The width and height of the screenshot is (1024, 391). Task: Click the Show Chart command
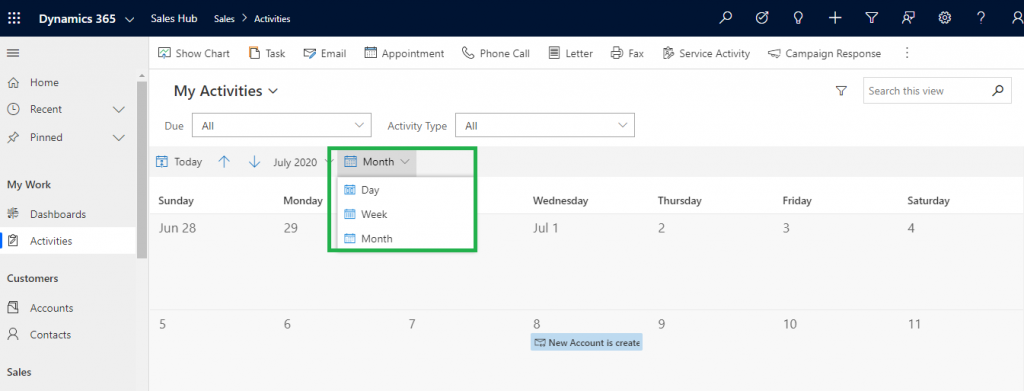194,54
